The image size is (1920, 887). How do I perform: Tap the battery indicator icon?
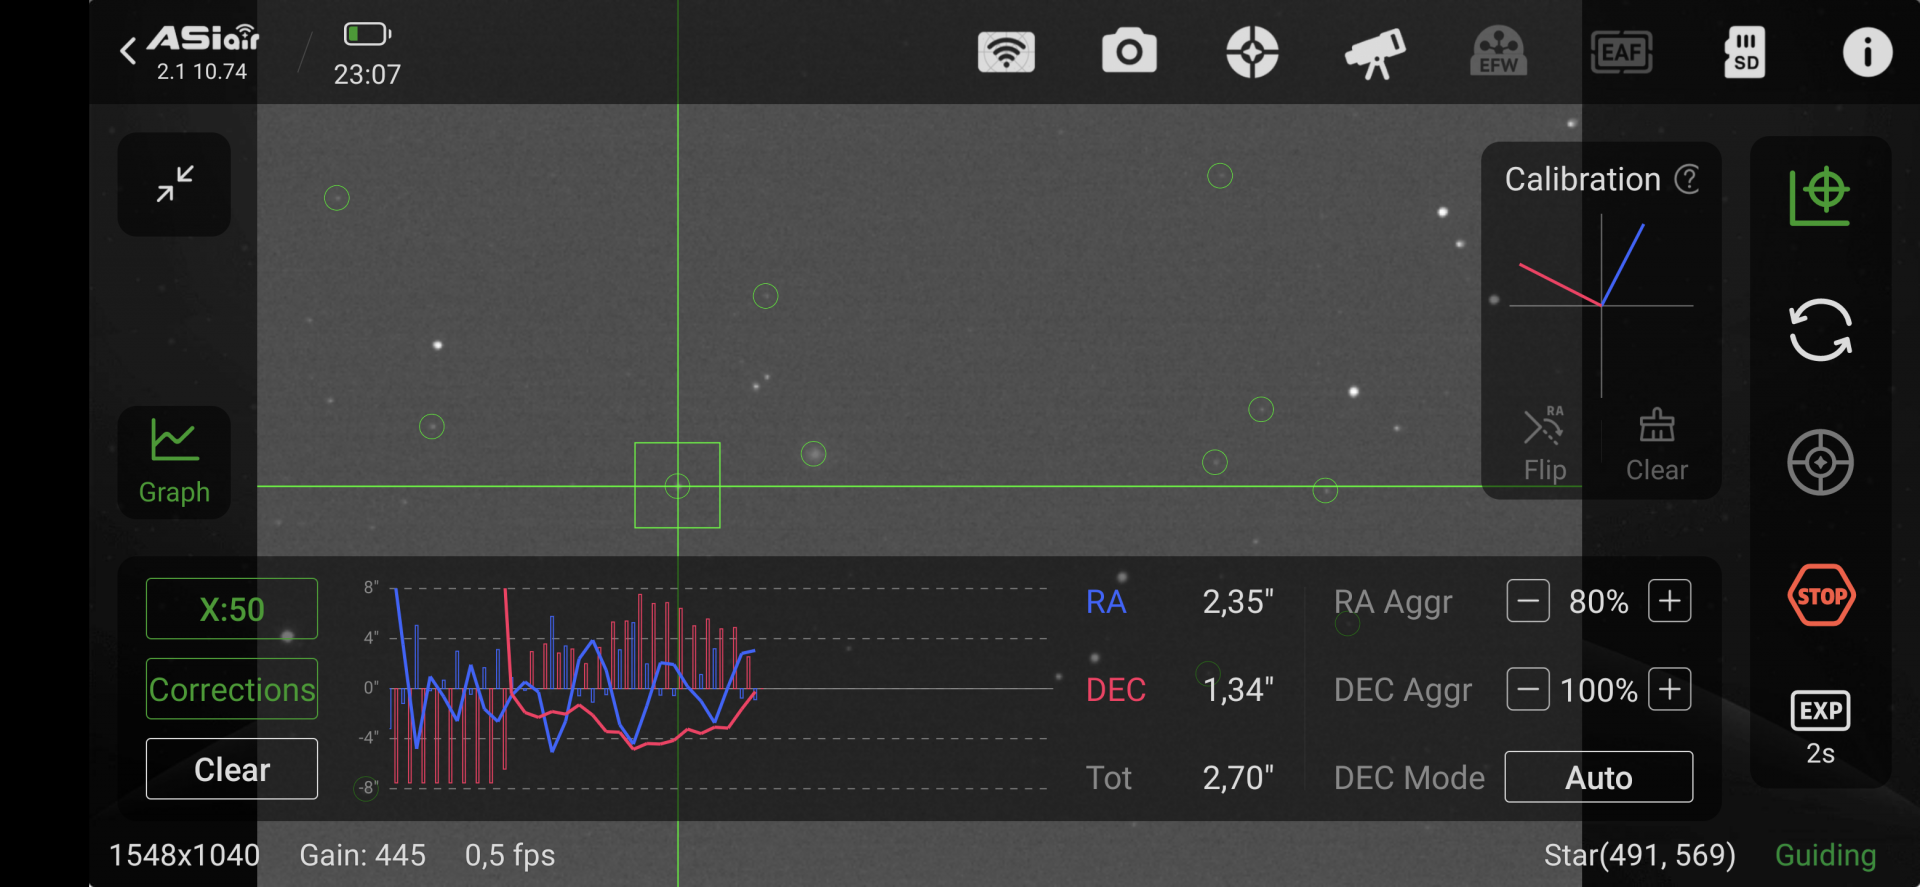click(367, 34)
